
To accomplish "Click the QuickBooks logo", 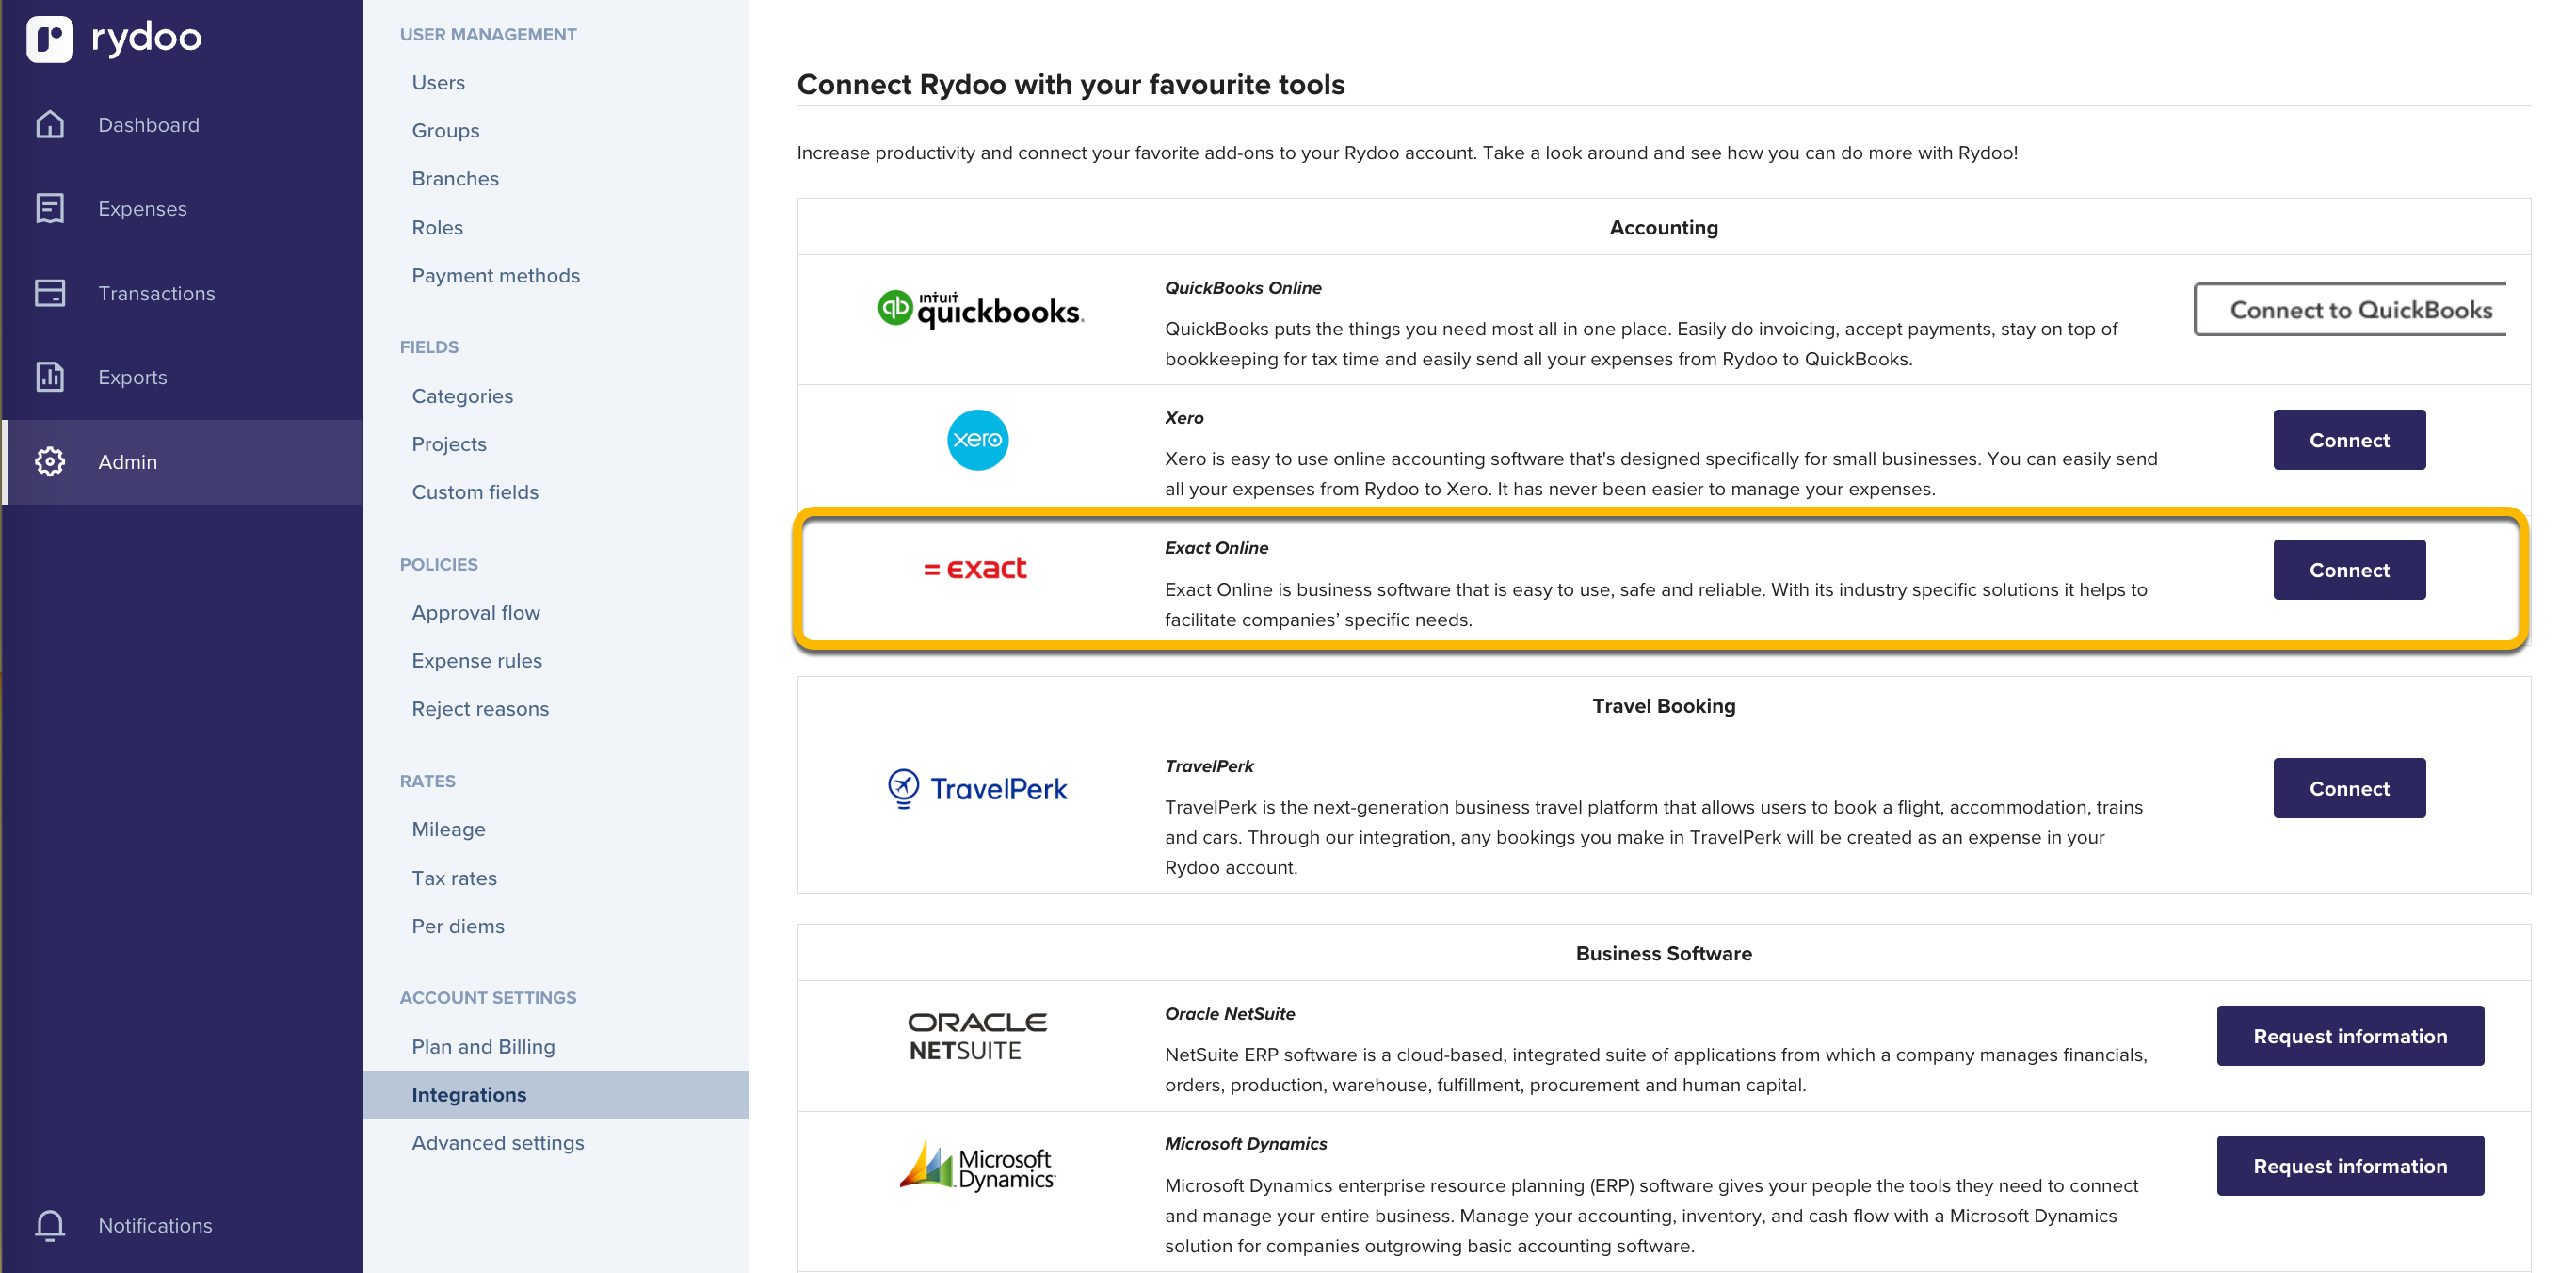I will [980, 309].
